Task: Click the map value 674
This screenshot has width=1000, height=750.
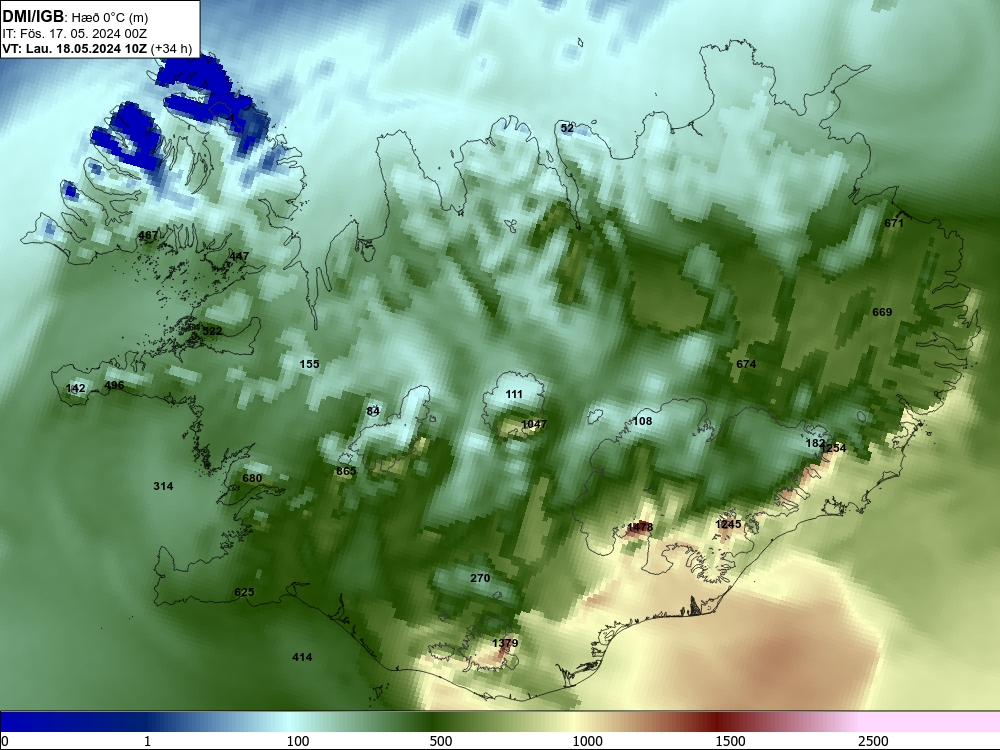Action: point(746,364)
